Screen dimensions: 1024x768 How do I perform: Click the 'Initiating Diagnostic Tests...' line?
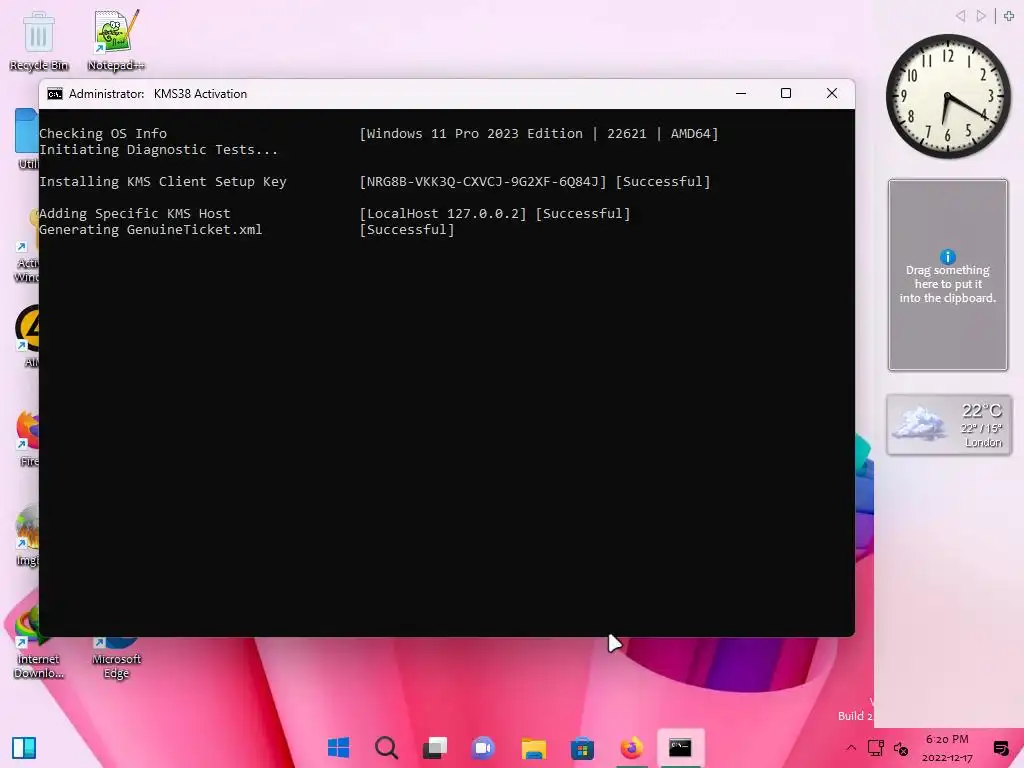coord(159,150)
